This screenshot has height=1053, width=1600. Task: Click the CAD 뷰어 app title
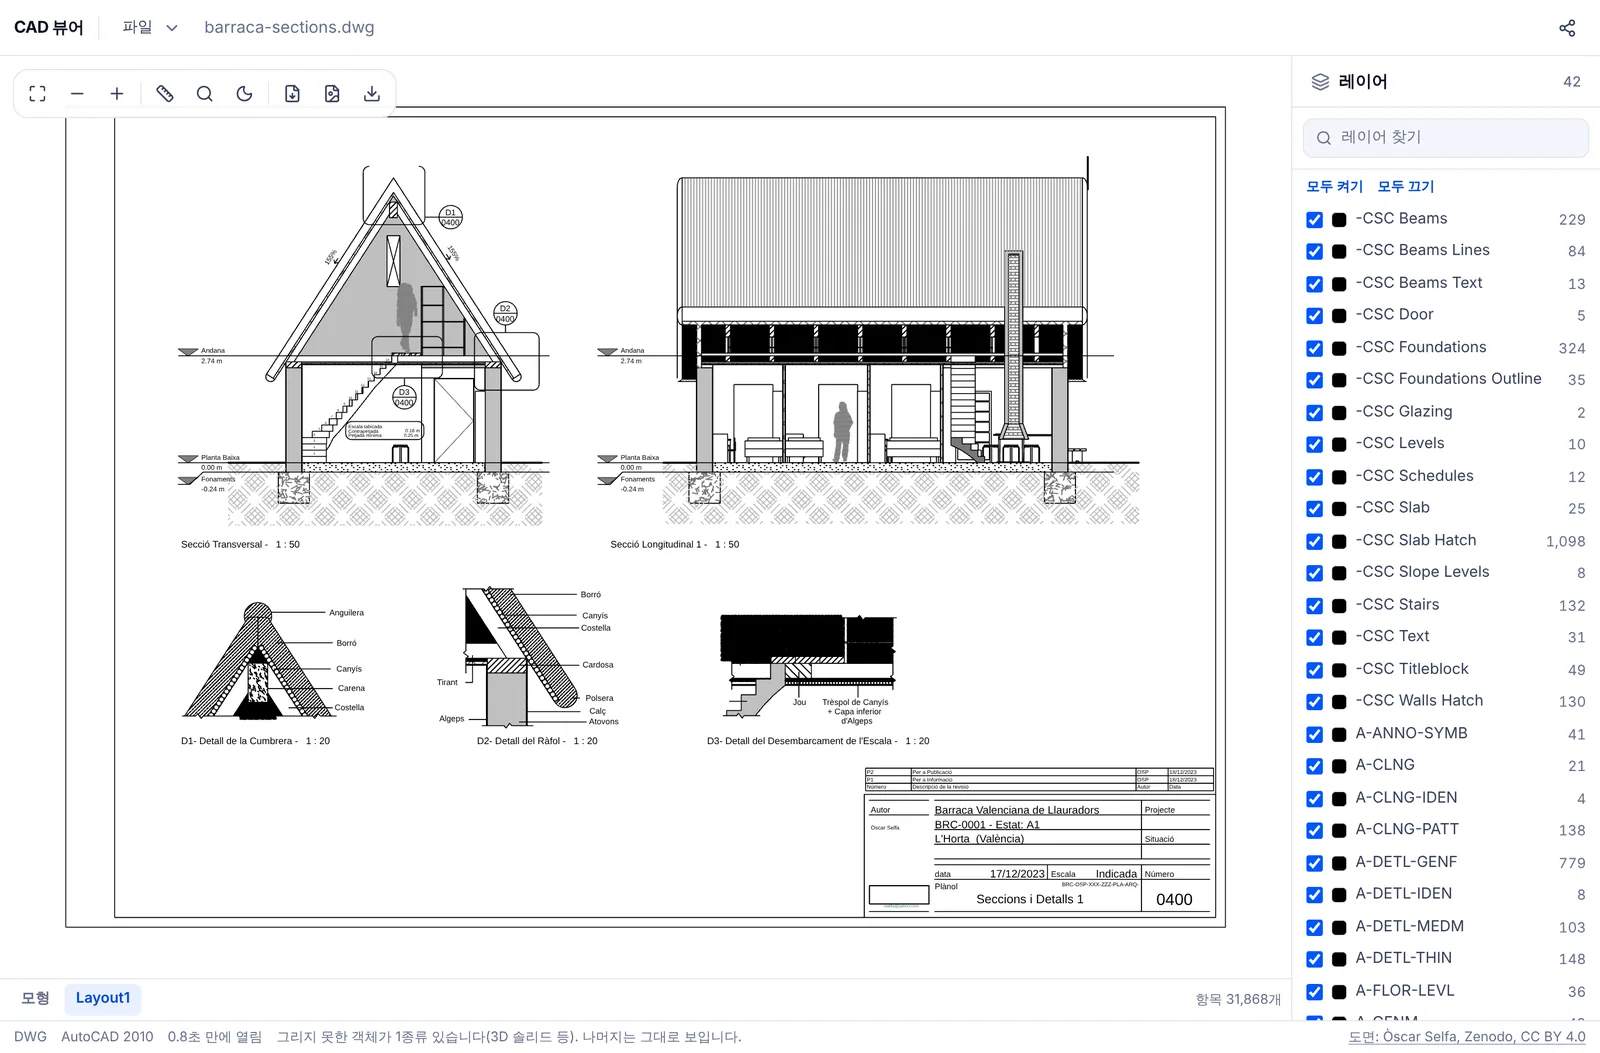[49, 28]
